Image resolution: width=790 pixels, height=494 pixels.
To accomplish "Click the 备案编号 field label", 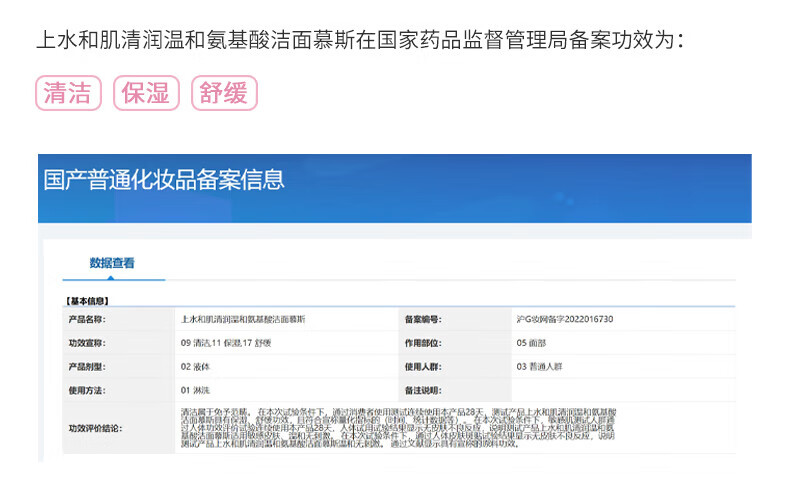I will 422,319.
